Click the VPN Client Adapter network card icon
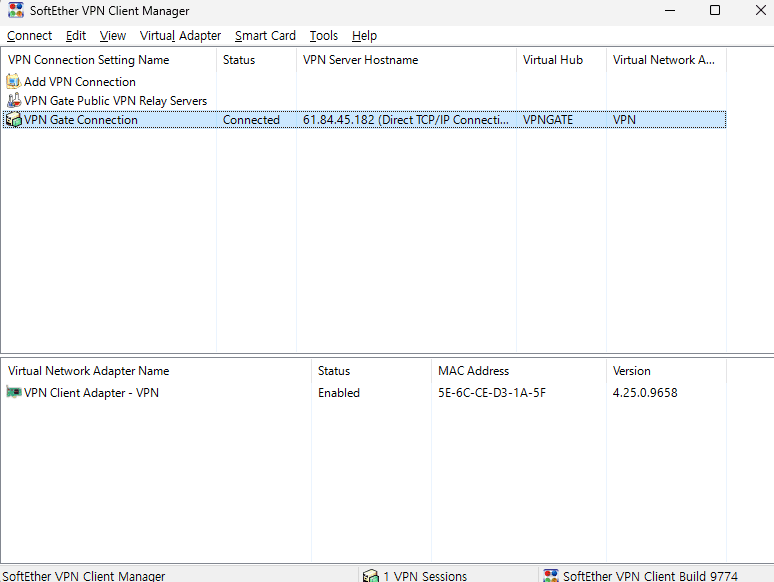Image resolution: width=774 pixels, height=582 pixels. coord(14,393)
